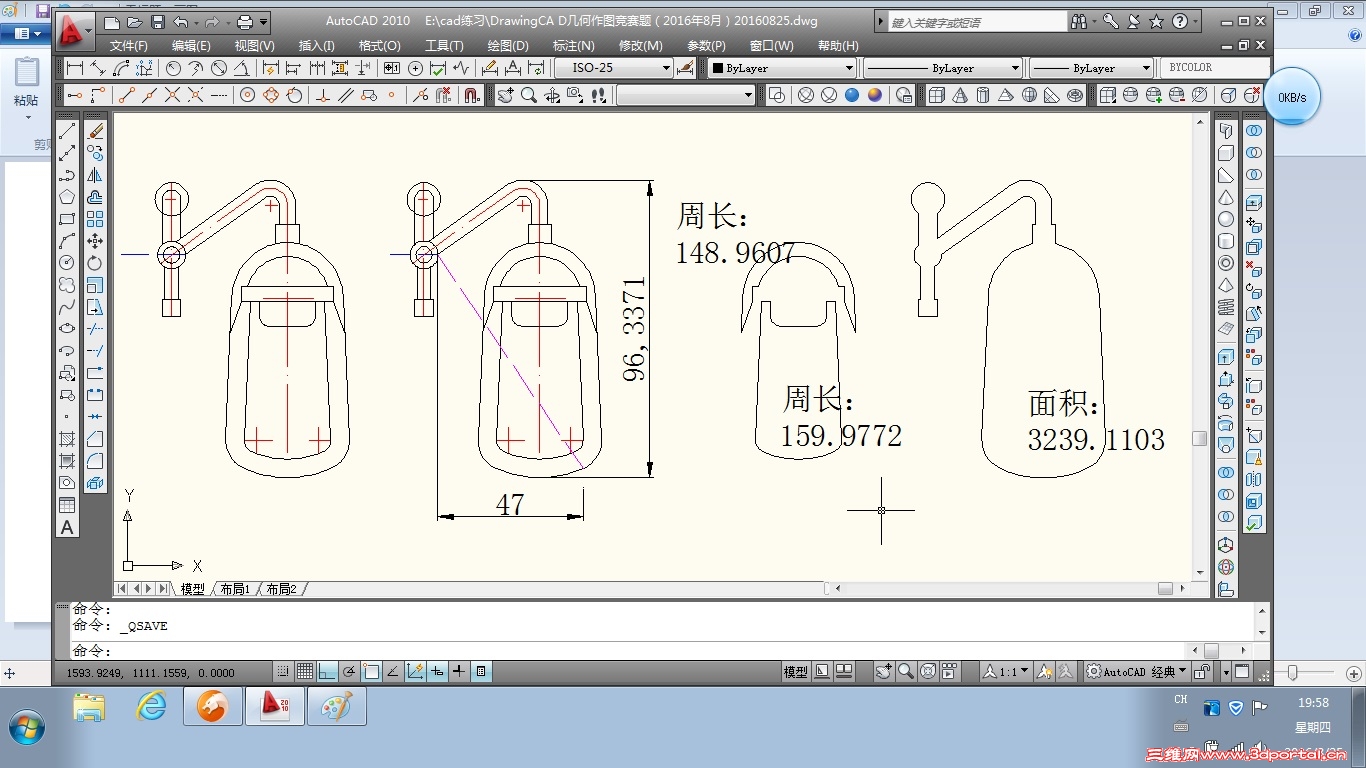Select the Snap to Perpendicular icon
1366x768 pixels.
click(323, 95)
